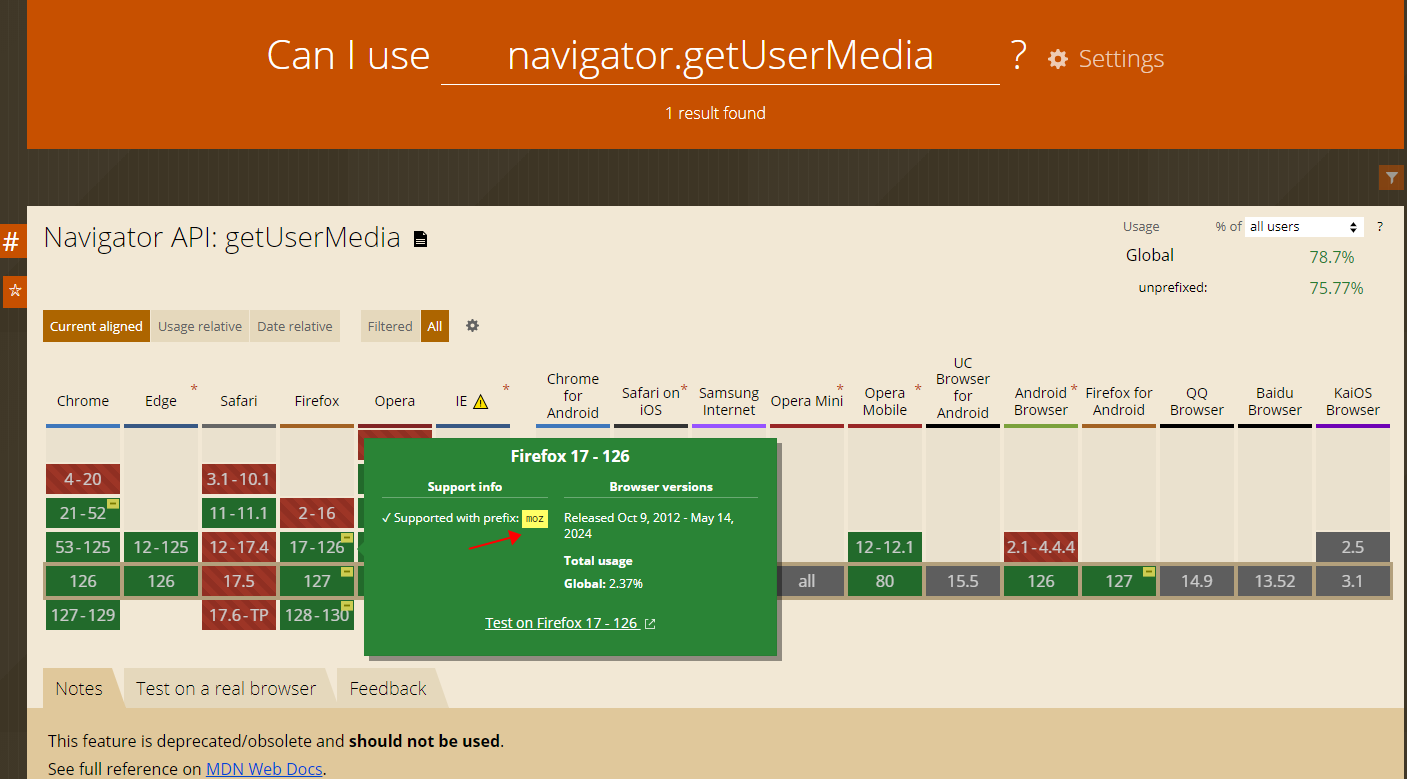Image resolution: width=1407 pixels, height=779 pixels.
Task: Click the QQ Browser header
Action: [x=1197, y=401]
